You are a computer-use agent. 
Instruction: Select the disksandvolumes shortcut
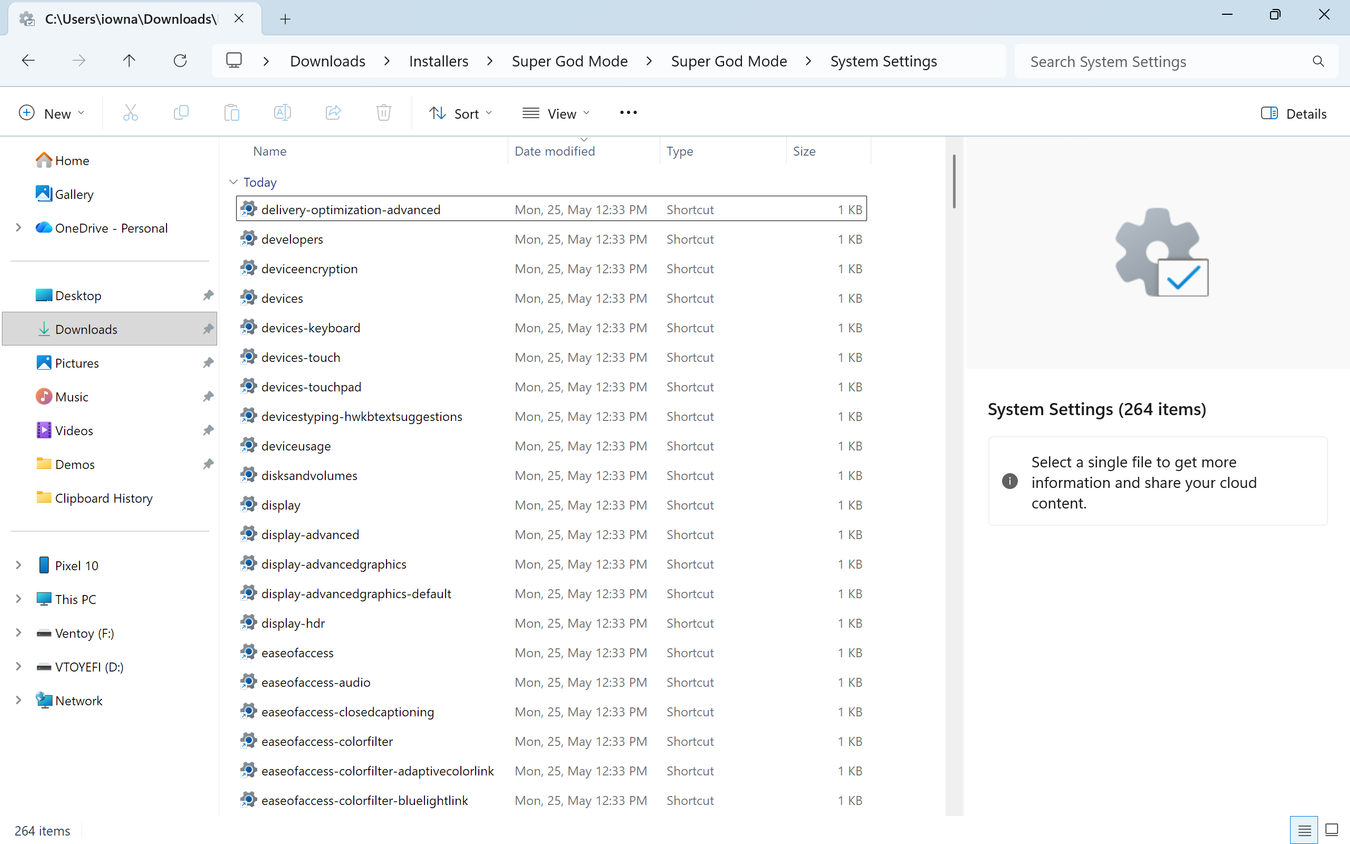click(x=551, y=475)
